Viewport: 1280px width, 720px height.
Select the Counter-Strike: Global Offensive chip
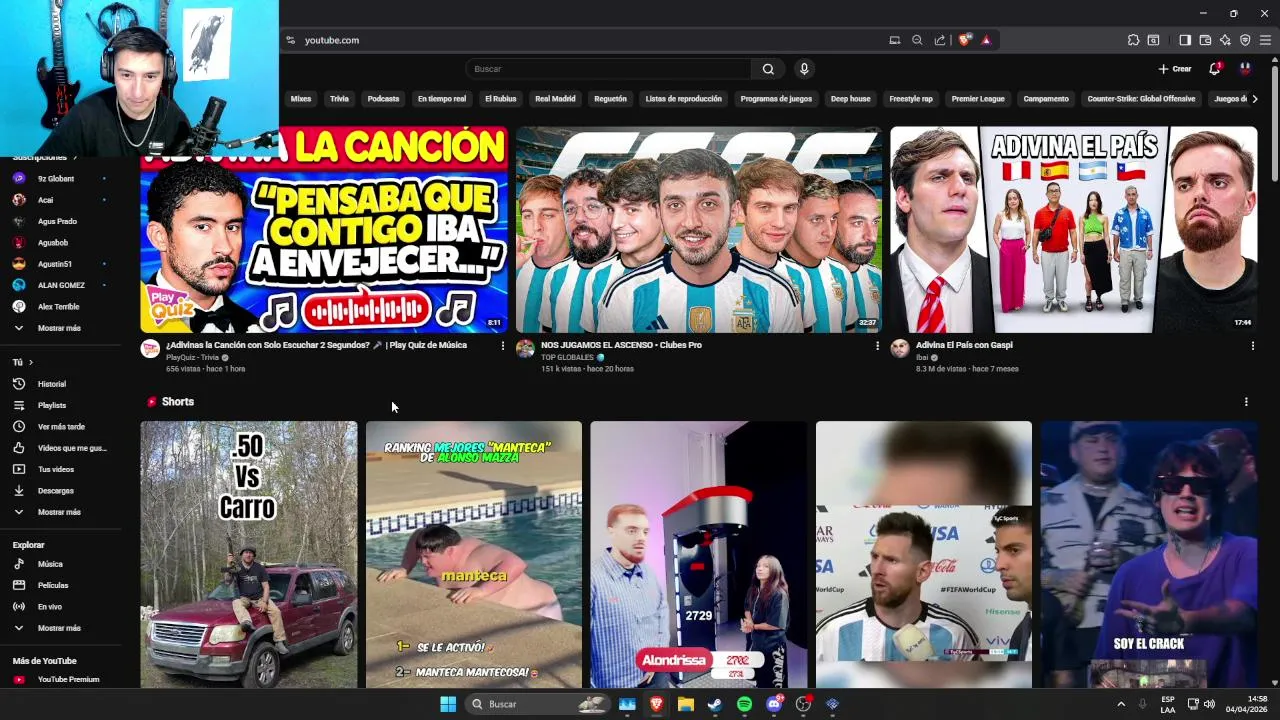[1141, 99]
